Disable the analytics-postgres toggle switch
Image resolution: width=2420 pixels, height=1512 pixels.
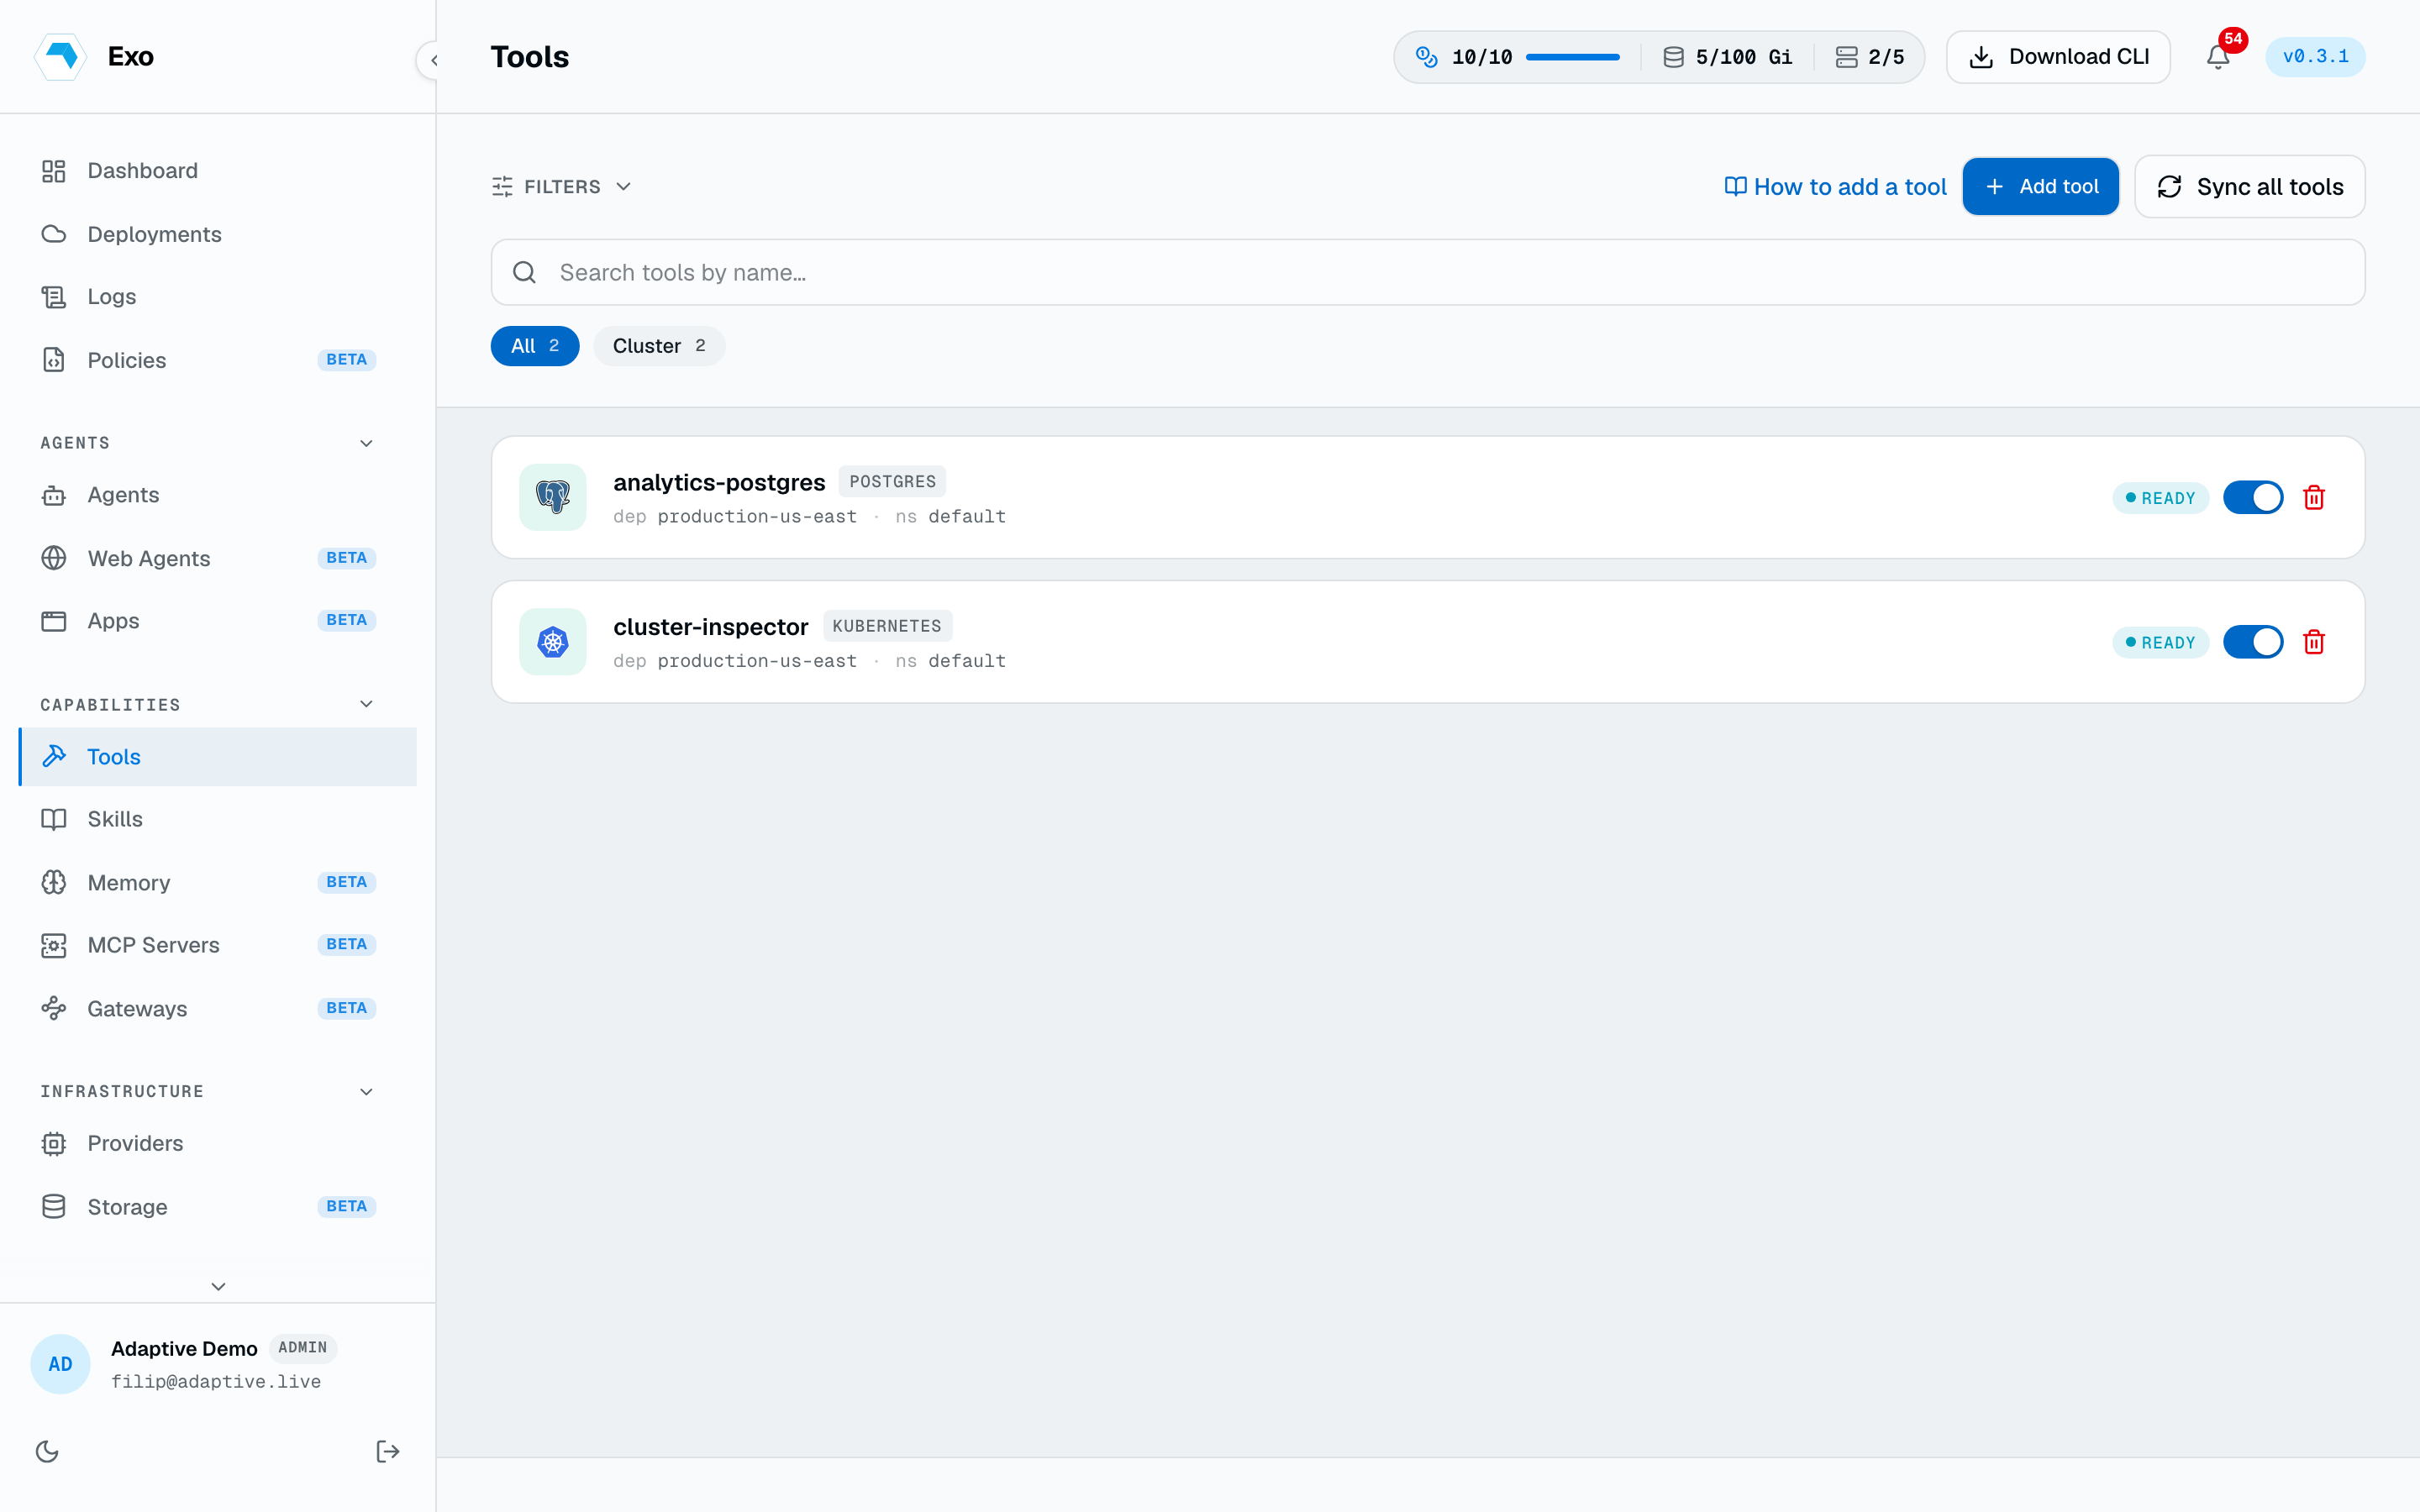2253,497
